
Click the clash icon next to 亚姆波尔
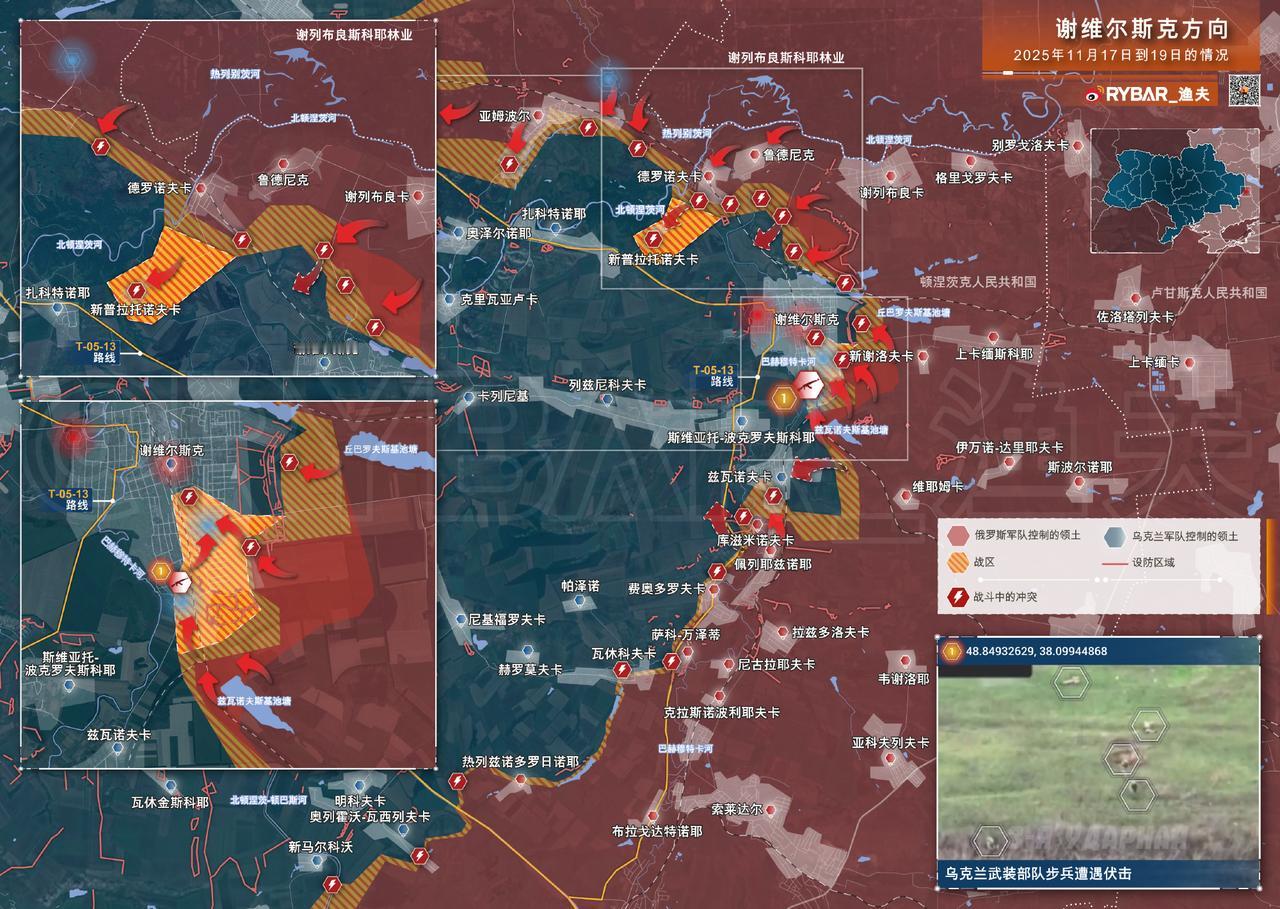pyautogui.click(x=508, y=164)
